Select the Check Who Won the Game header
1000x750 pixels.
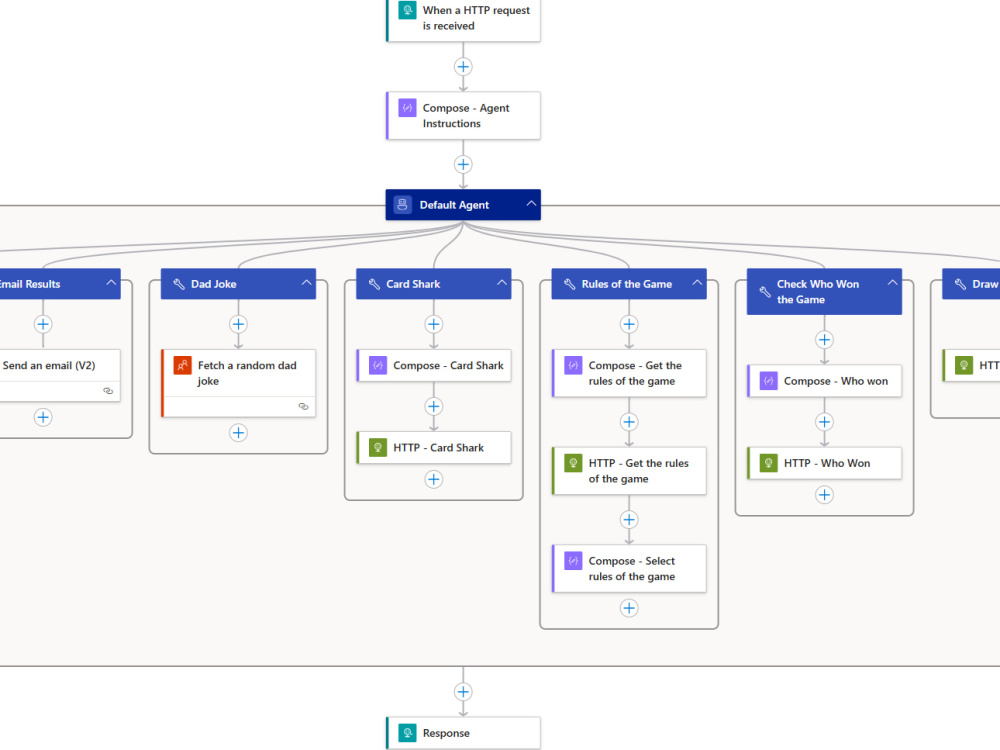[x=824, y=291]
